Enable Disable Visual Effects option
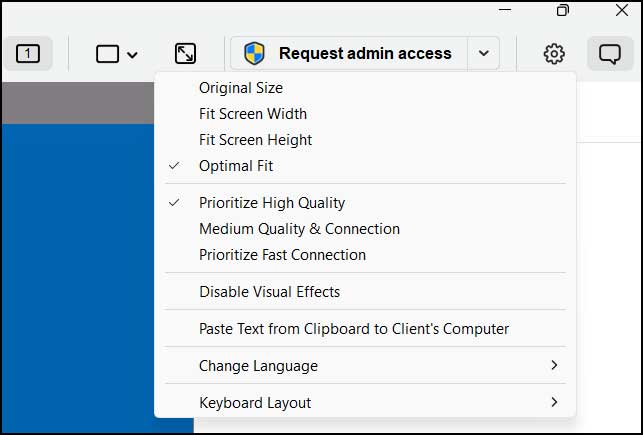Image resolution: width=643 pixels, height=435 pixels. coord(269,292)
